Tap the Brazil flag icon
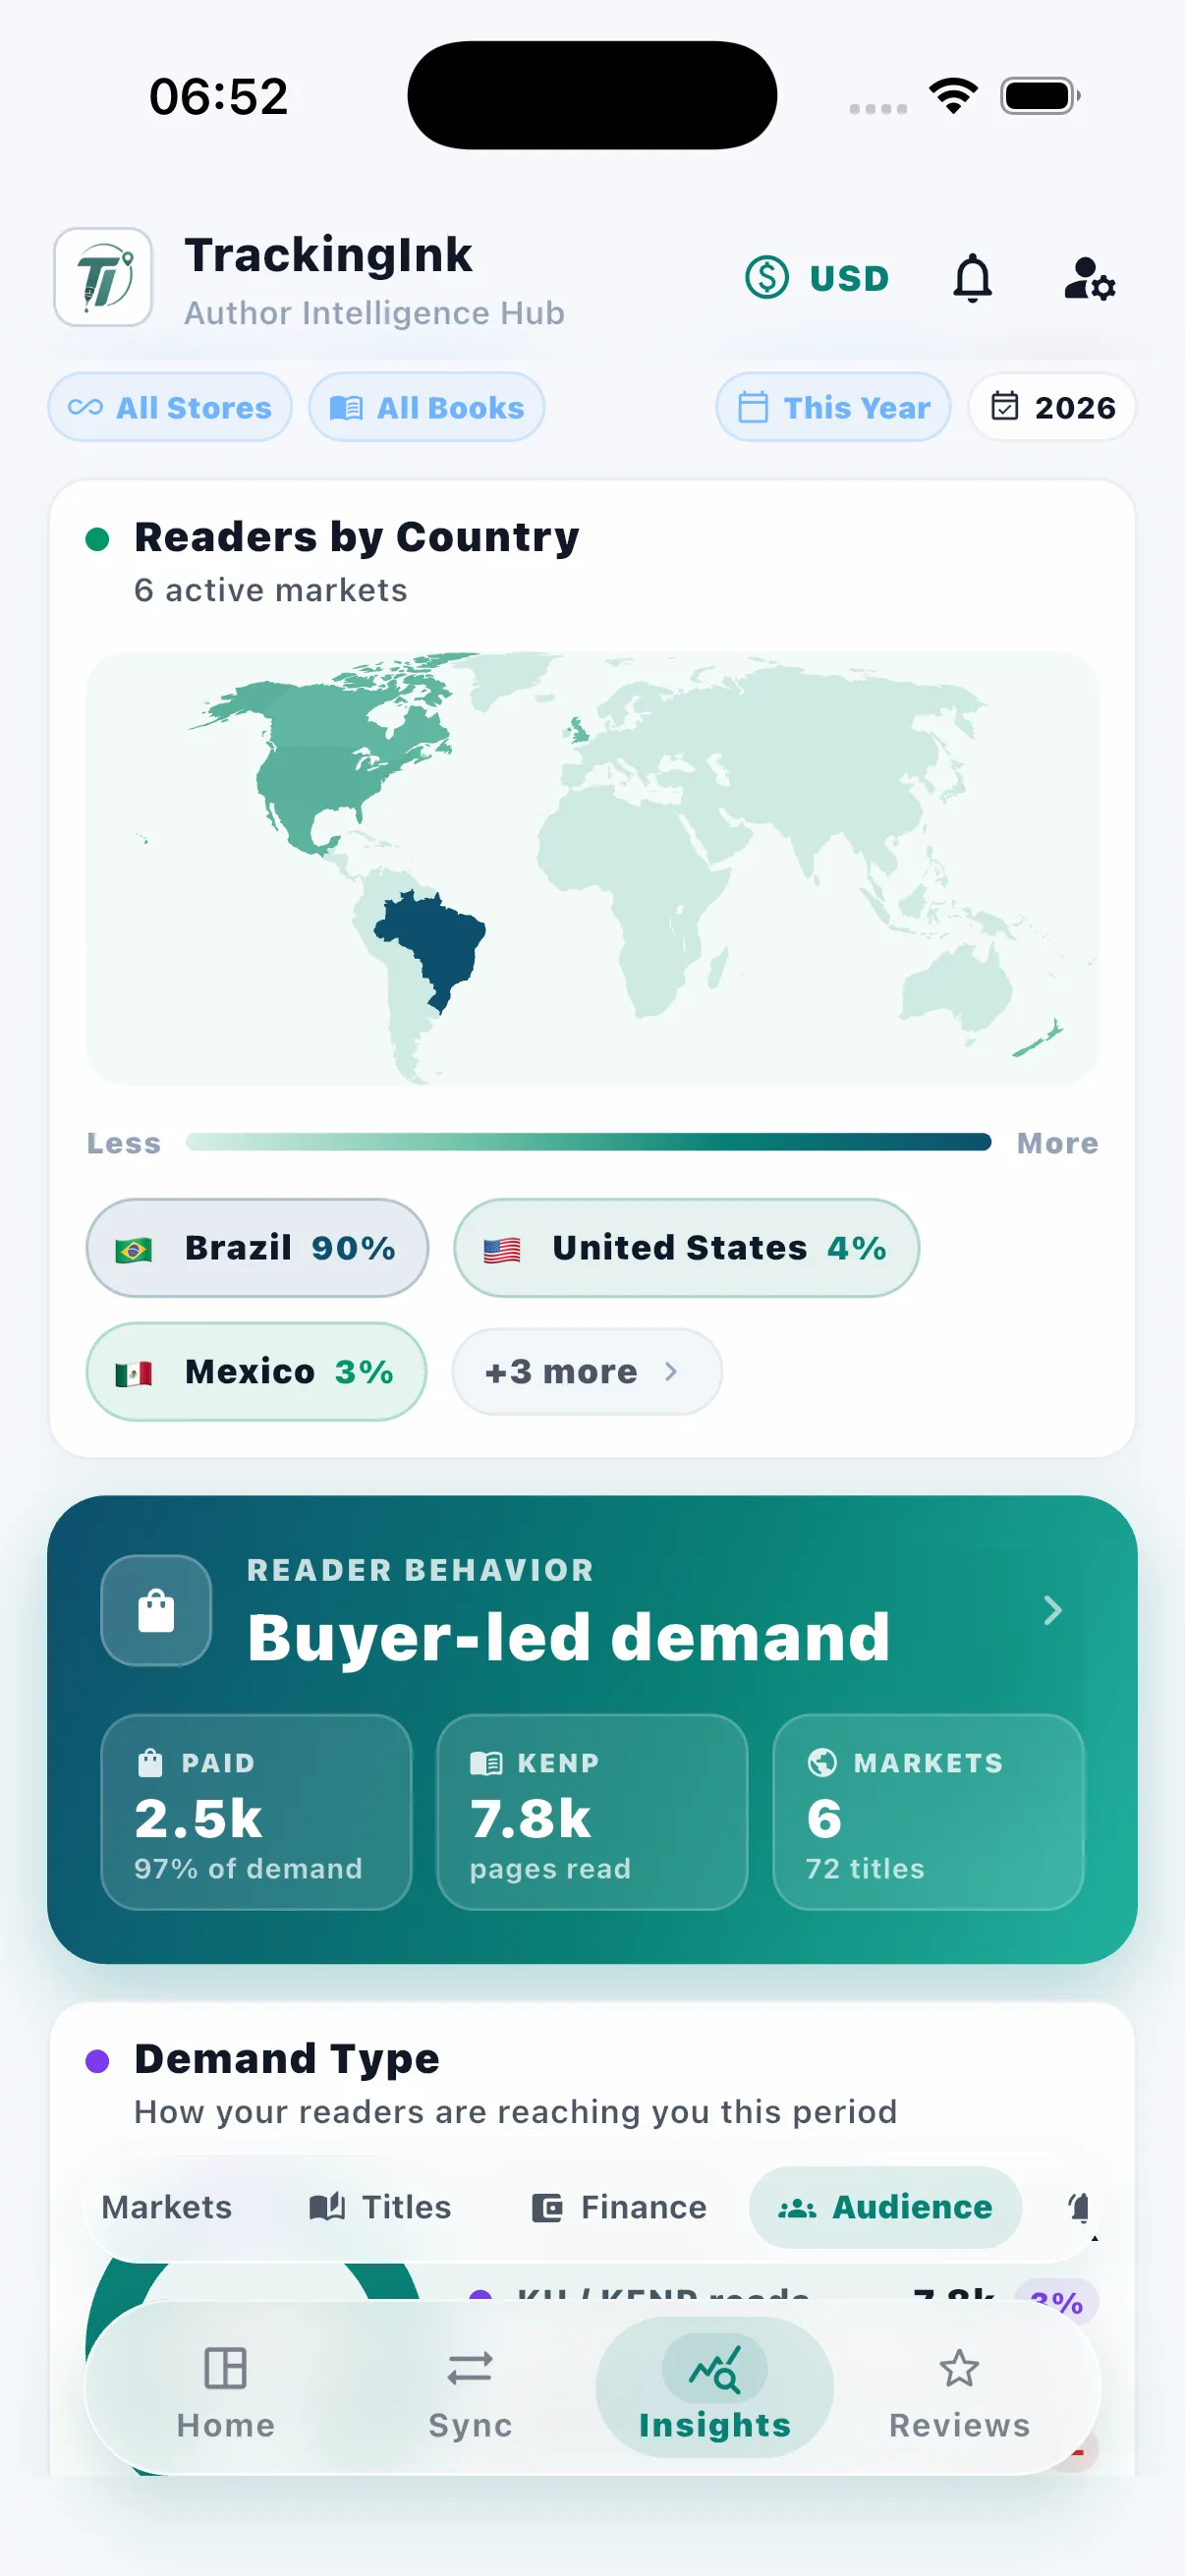 [x=133, y=1249]
